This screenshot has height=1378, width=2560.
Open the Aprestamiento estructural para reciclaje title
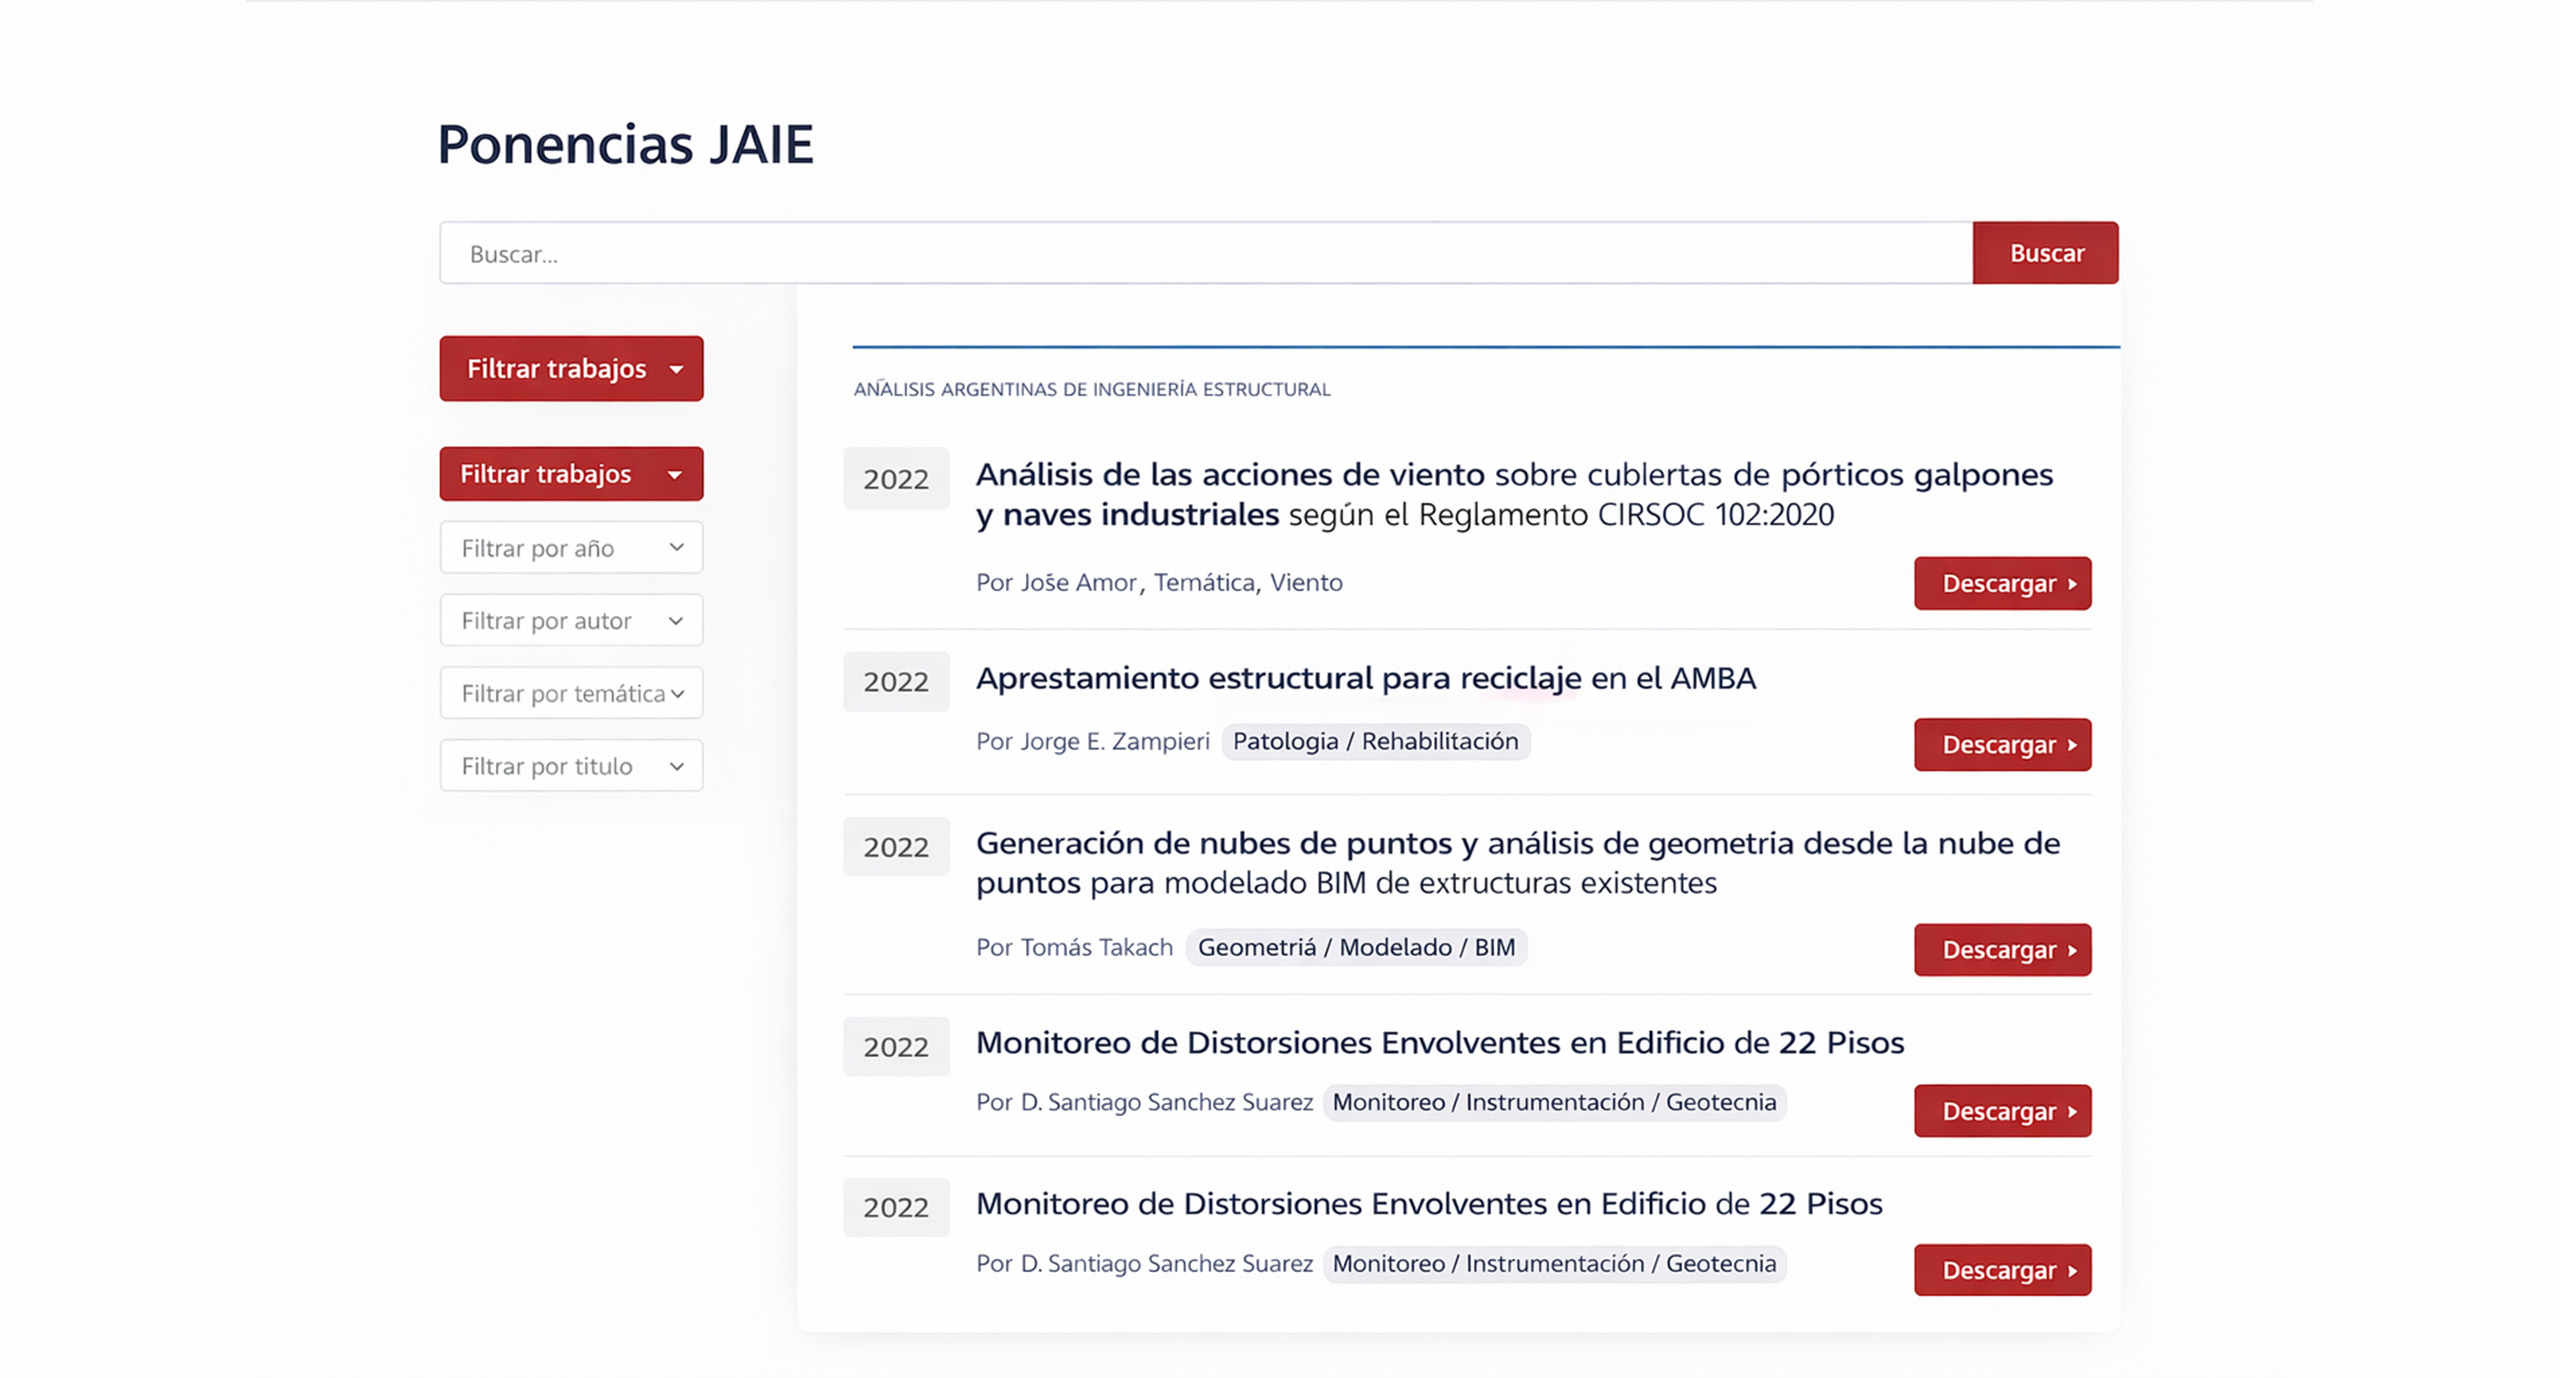tap(1365, 678)
